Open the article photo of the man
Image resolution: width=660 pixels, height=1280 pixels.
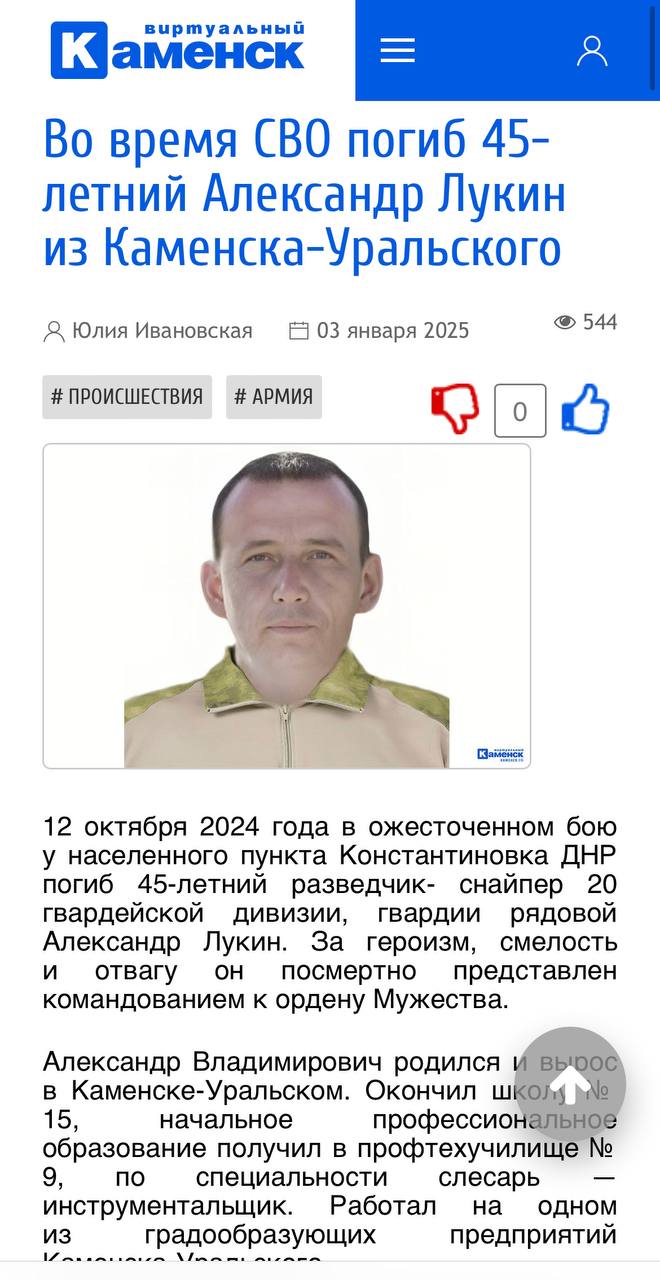pyautogui.click(x=287, y=606)
